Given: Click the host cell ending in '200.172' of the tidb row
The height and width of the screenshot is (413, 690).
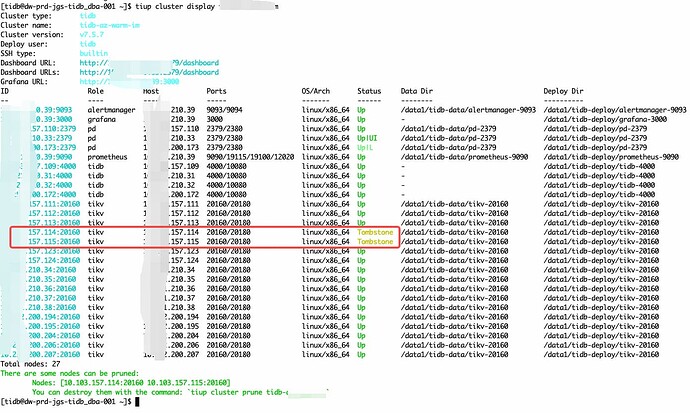Looking at the screenshot, I should [x=171, y=194].
